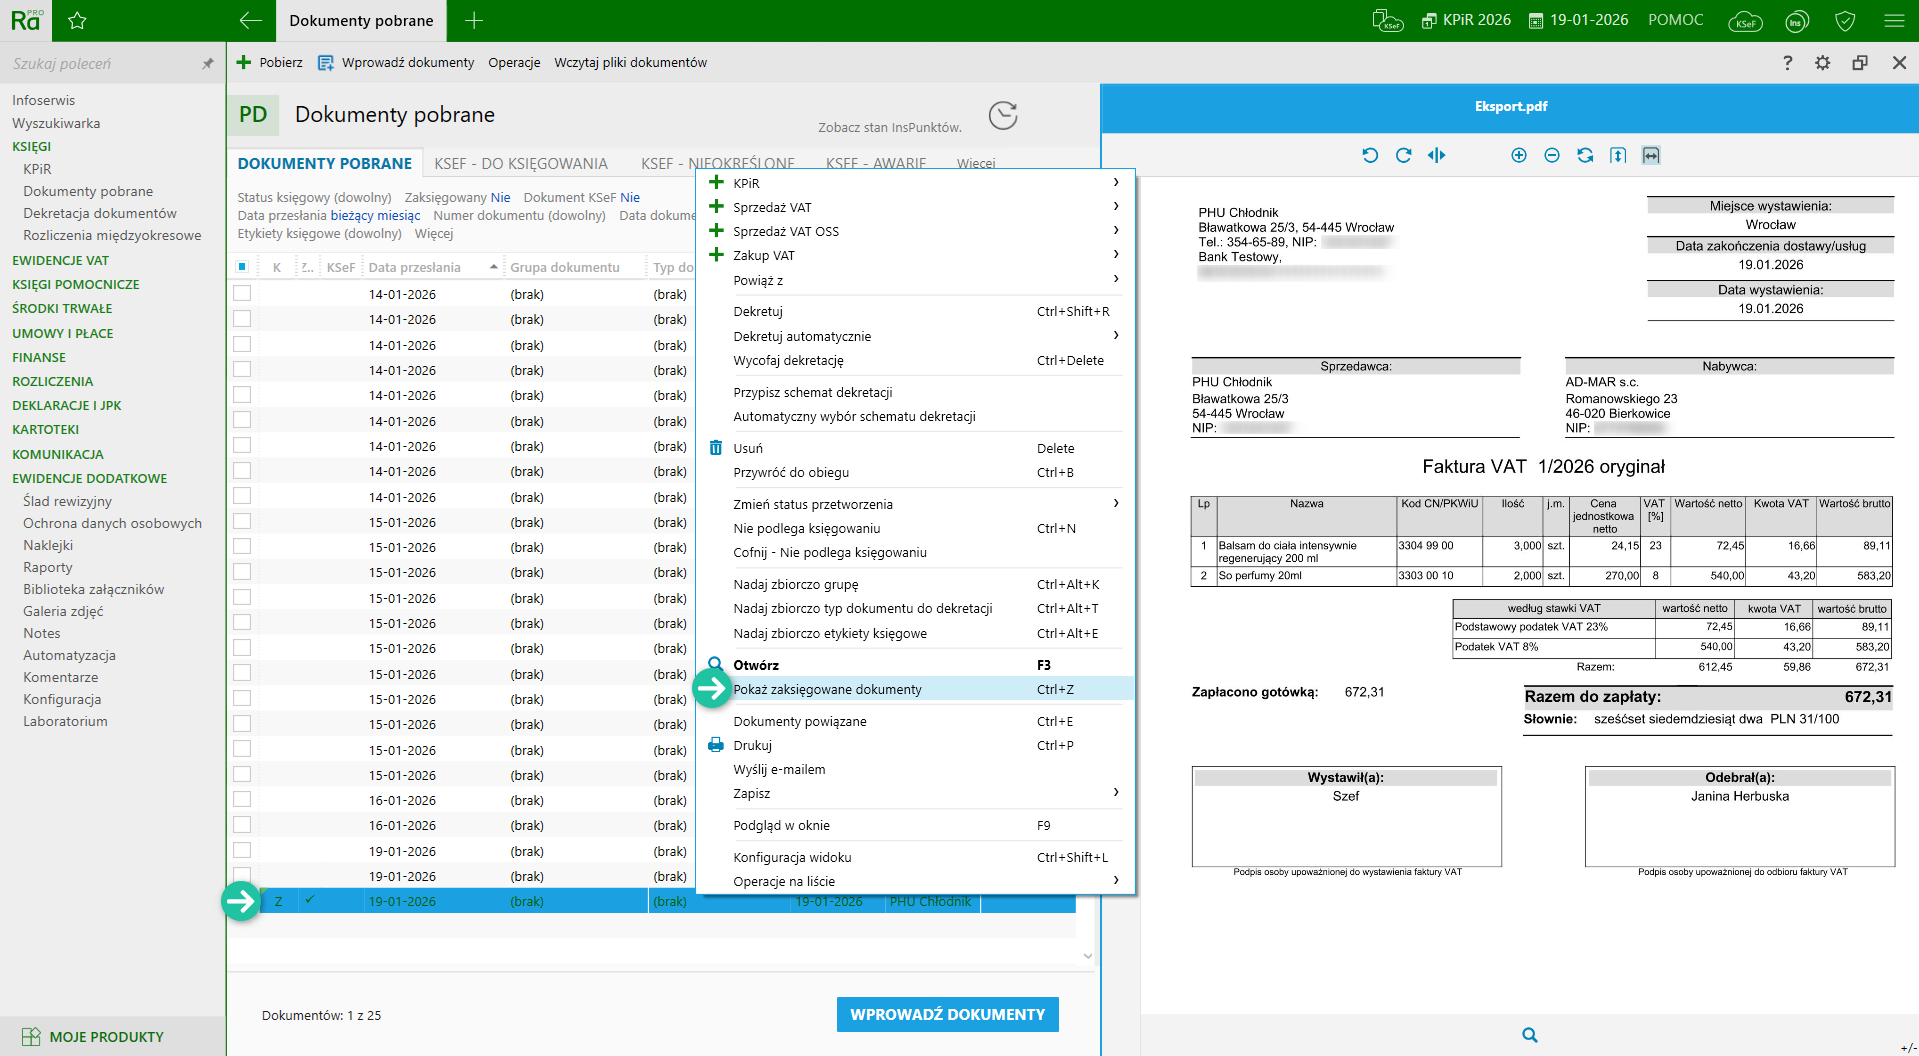Open the shield security icon
1919x1056 pixels.
pos(1845,21)
